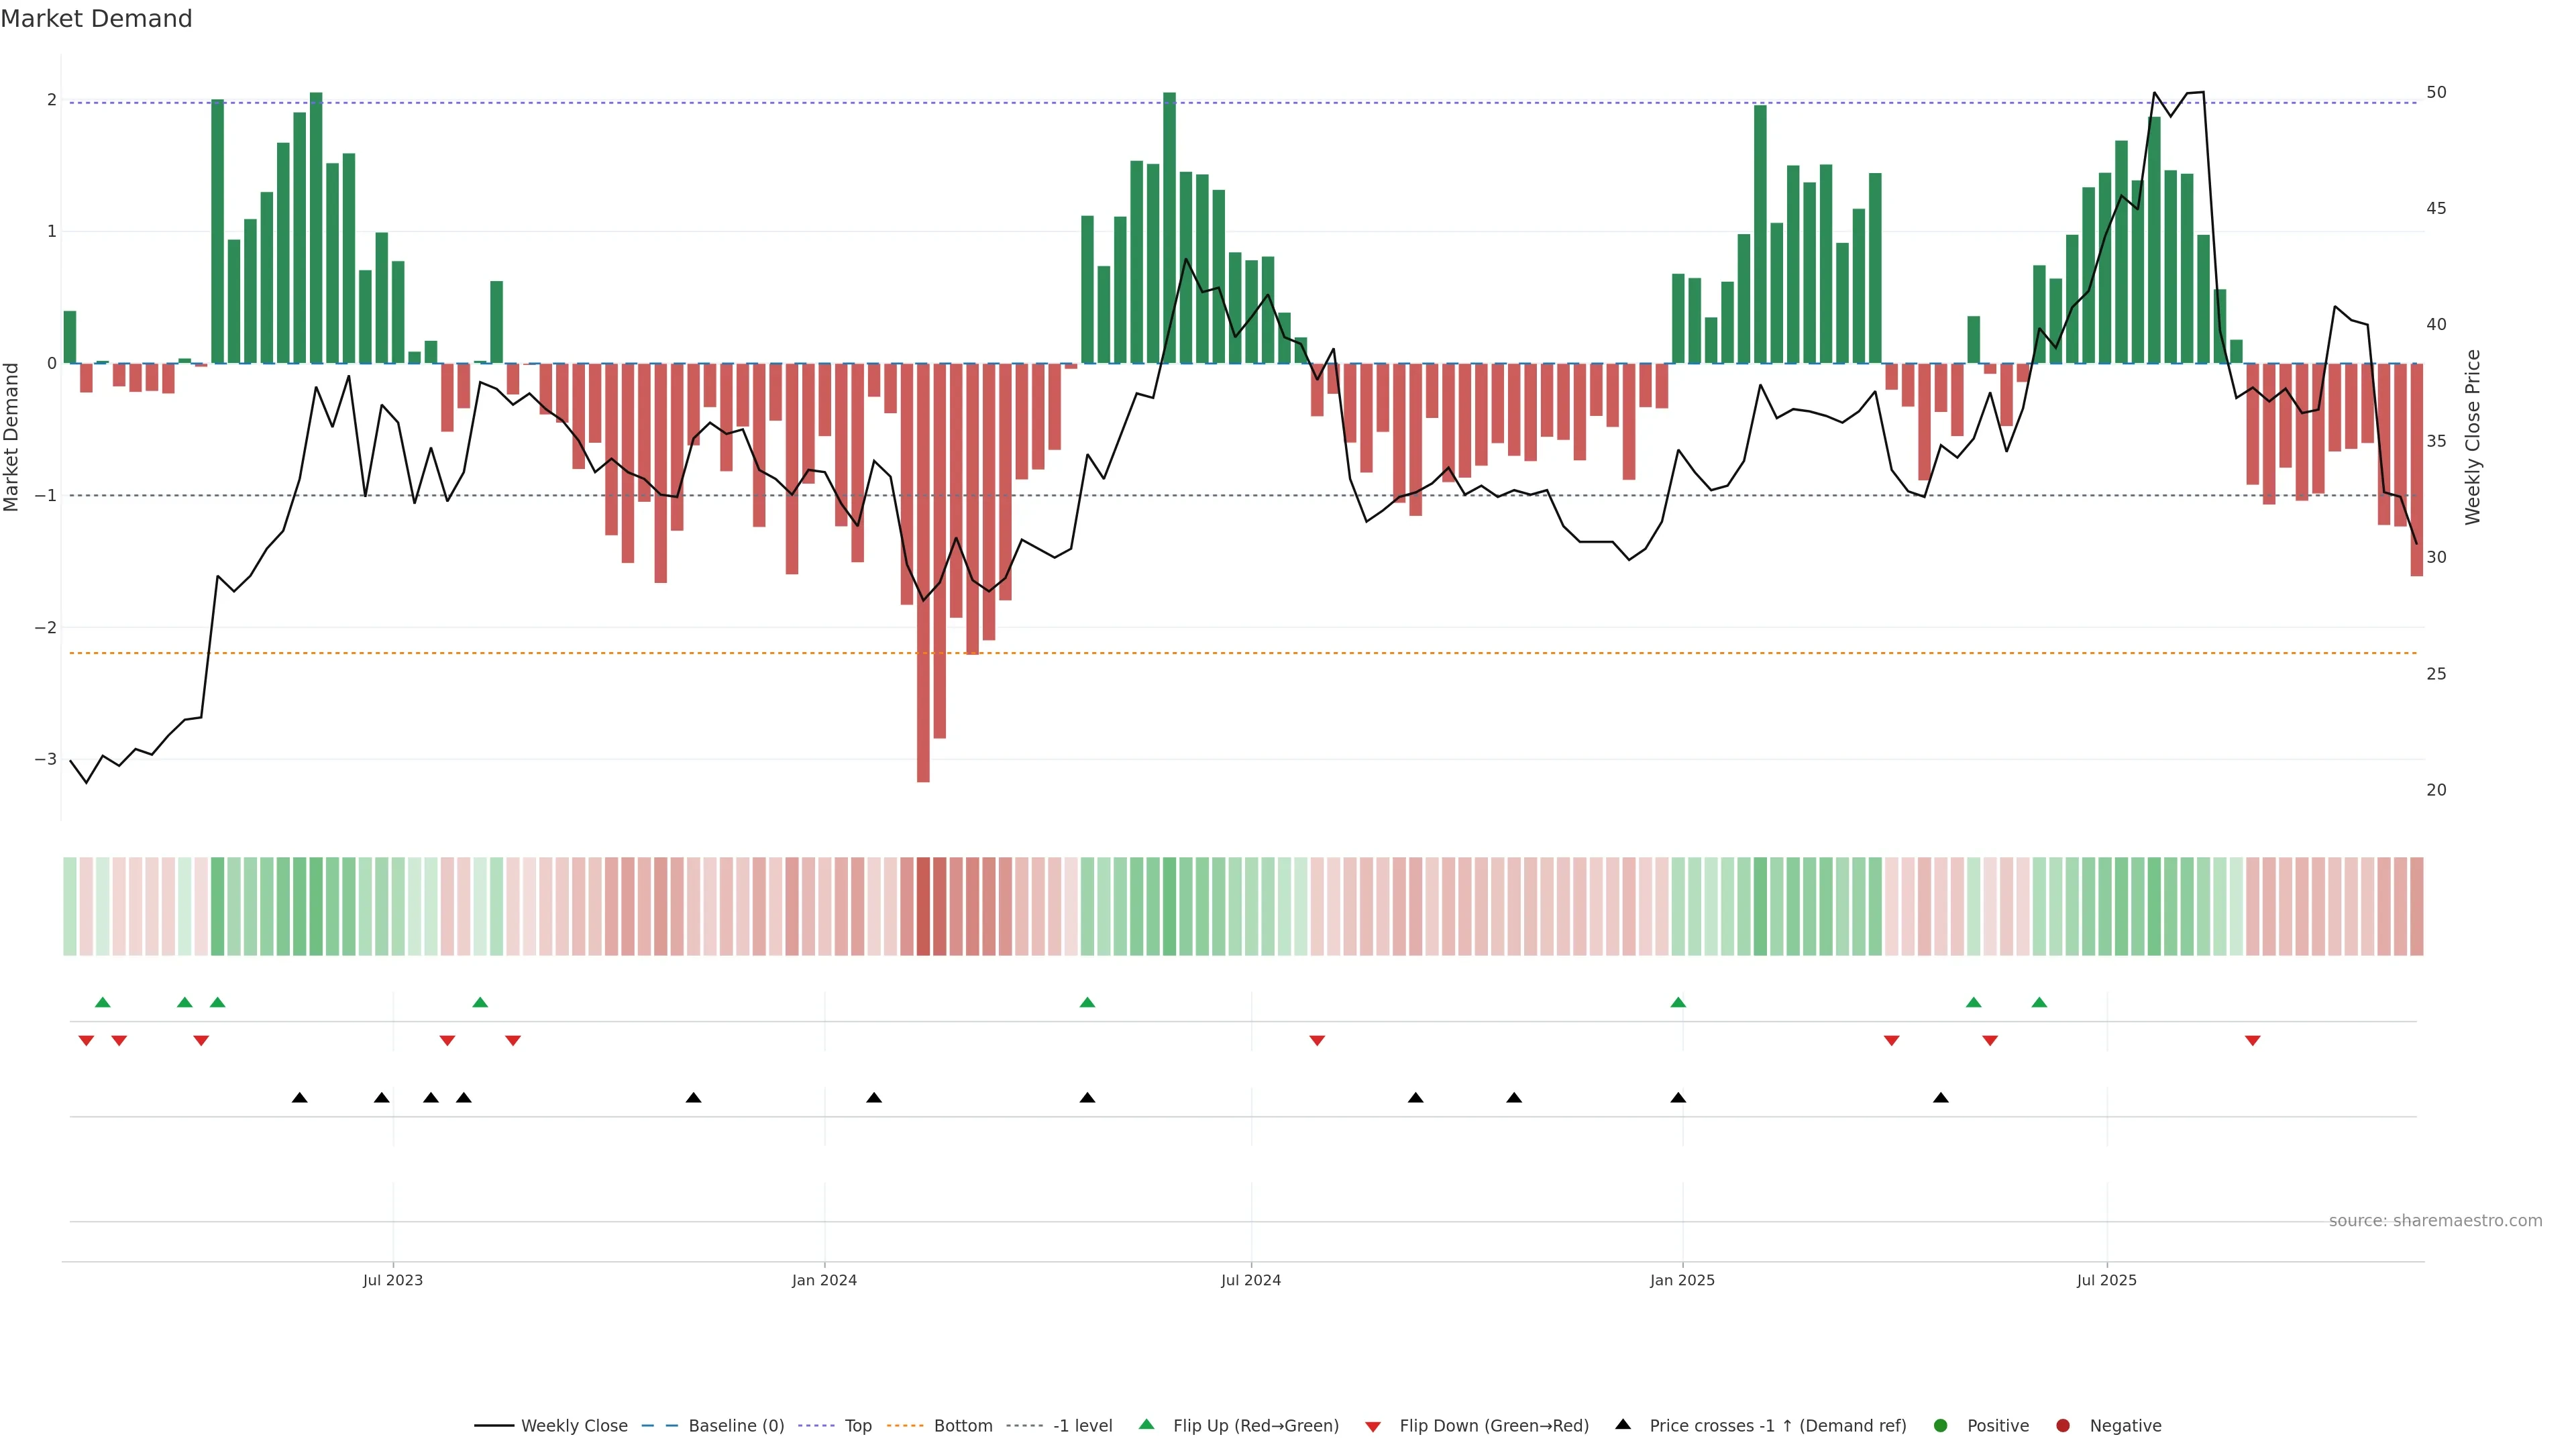The image size is (2576, 1449).
Task: Click the Market Demand chart title
Action: click(96, 19)
